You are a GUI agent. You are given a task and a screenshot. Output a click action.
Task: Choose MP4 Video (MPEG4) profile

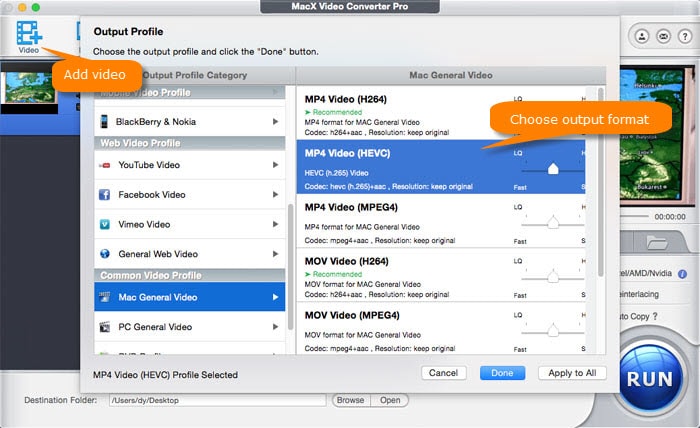pos(441,221)
